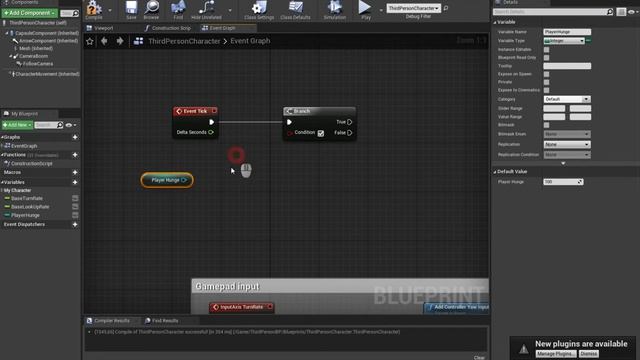Click the Delta Seconds output pin
Viewport: 640px width, 360px height.
211,132
